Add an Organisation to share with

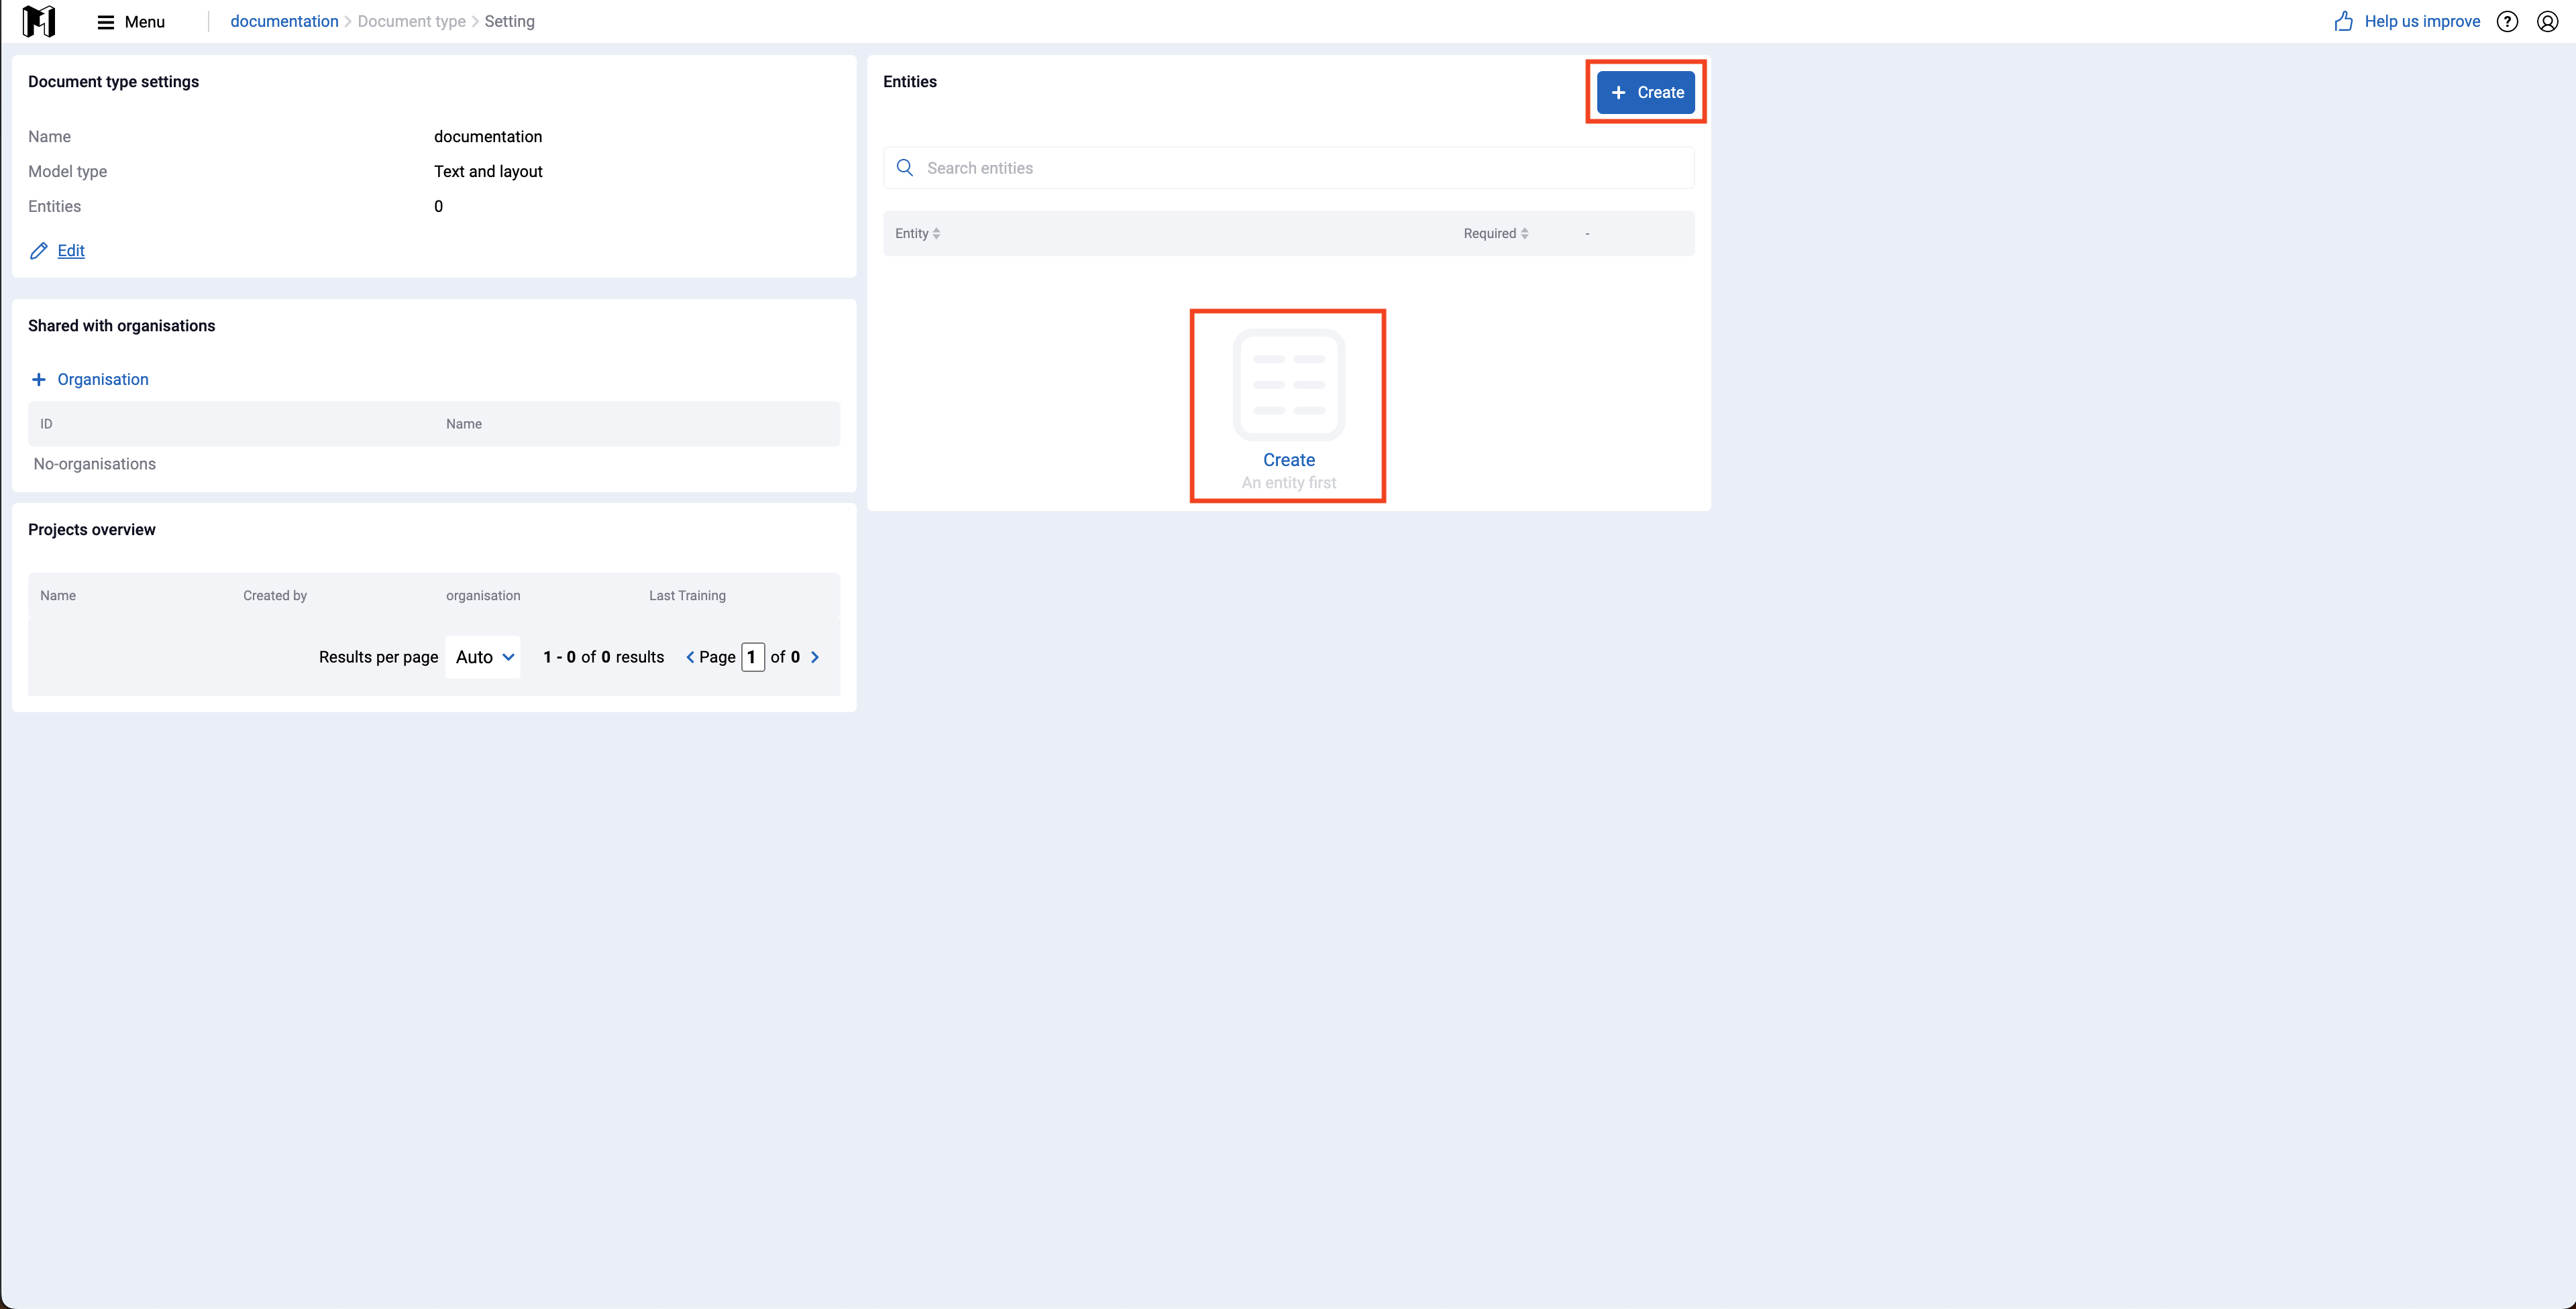pos(103,379)
